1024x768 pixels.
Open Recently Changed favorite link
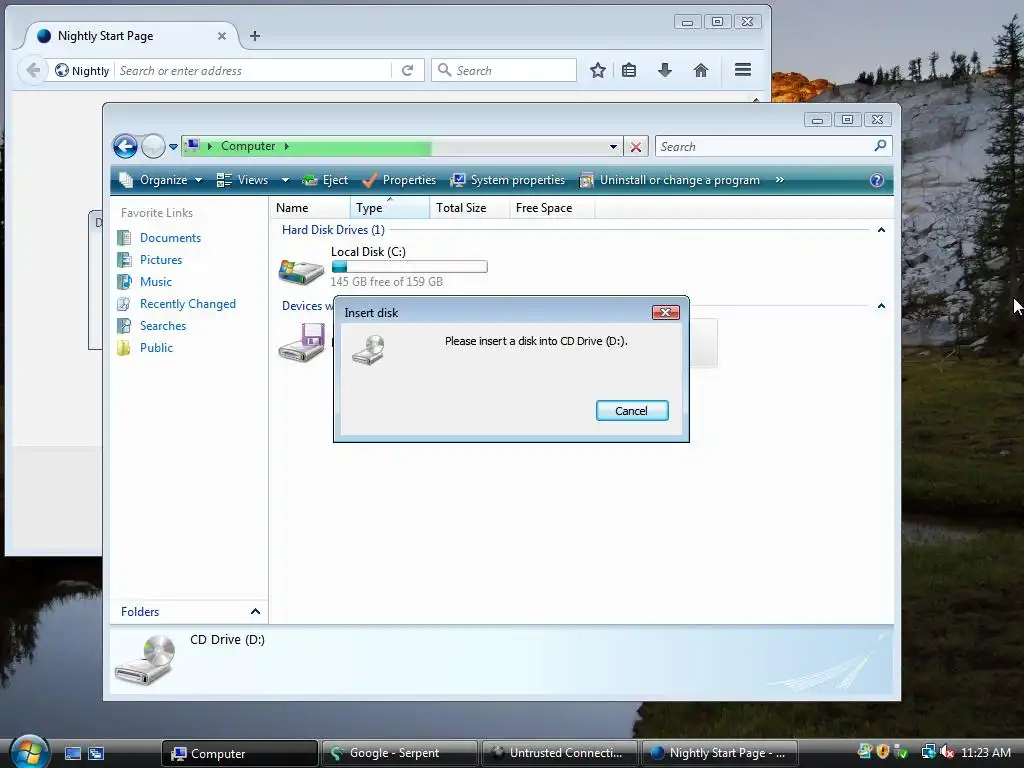(x=187, y=304)
